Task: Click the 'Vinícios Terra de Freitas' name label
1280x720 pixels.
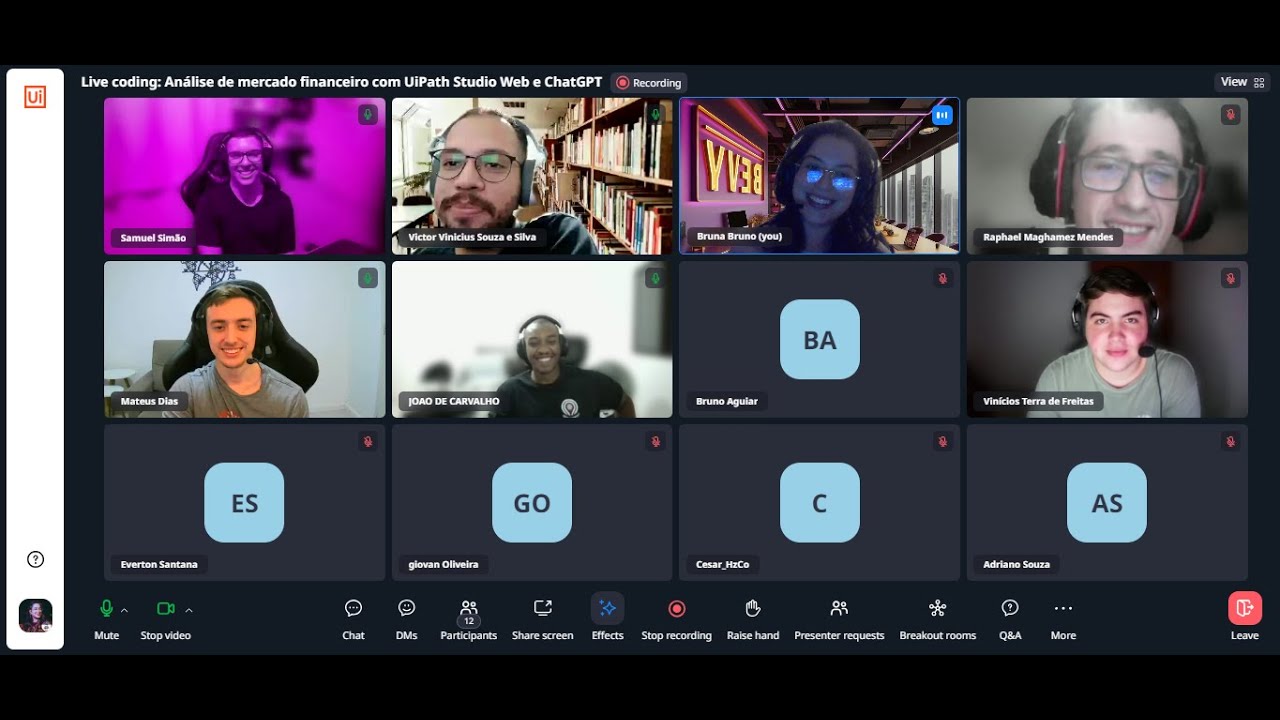Action: click(1038, 401)
